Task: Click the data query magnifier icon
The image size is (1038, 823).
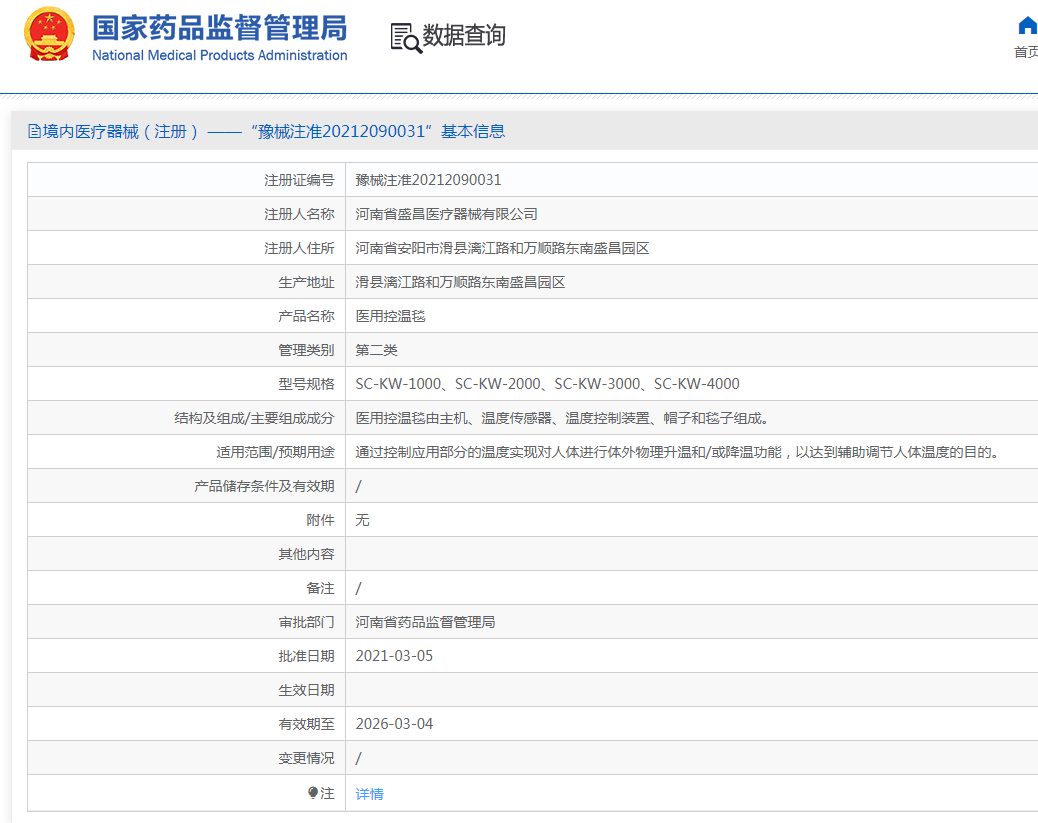Action: [405, 37]
